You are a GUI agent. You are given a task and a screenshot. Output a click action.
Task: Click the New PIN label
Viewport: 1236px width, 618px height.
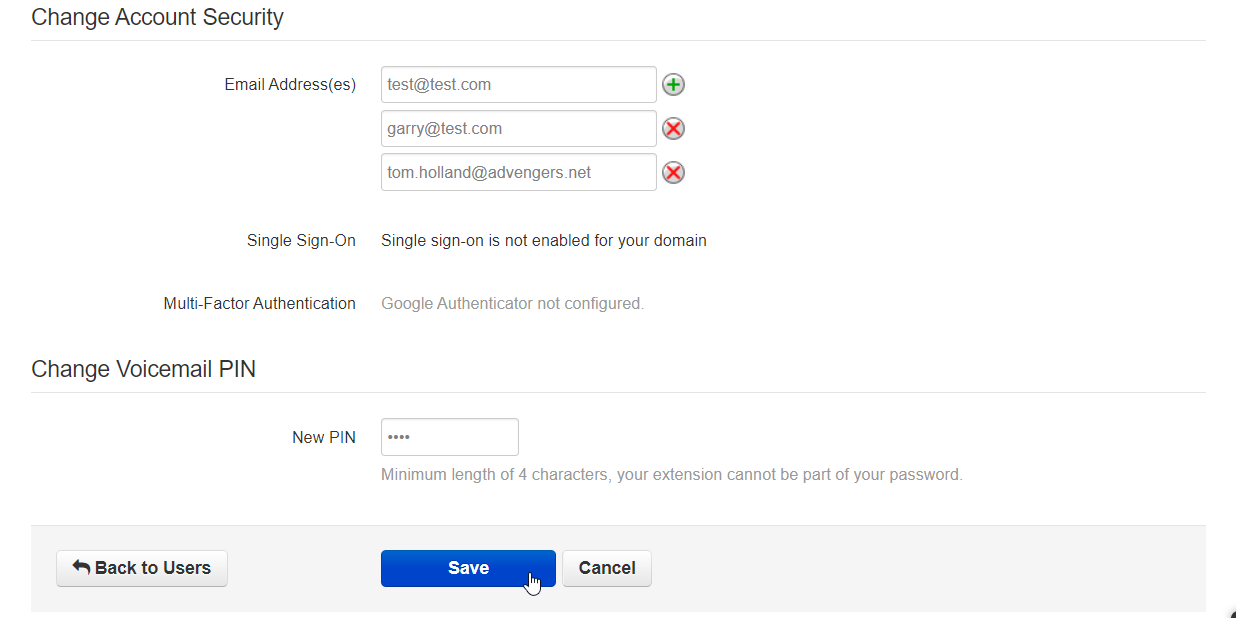(323, 437)
